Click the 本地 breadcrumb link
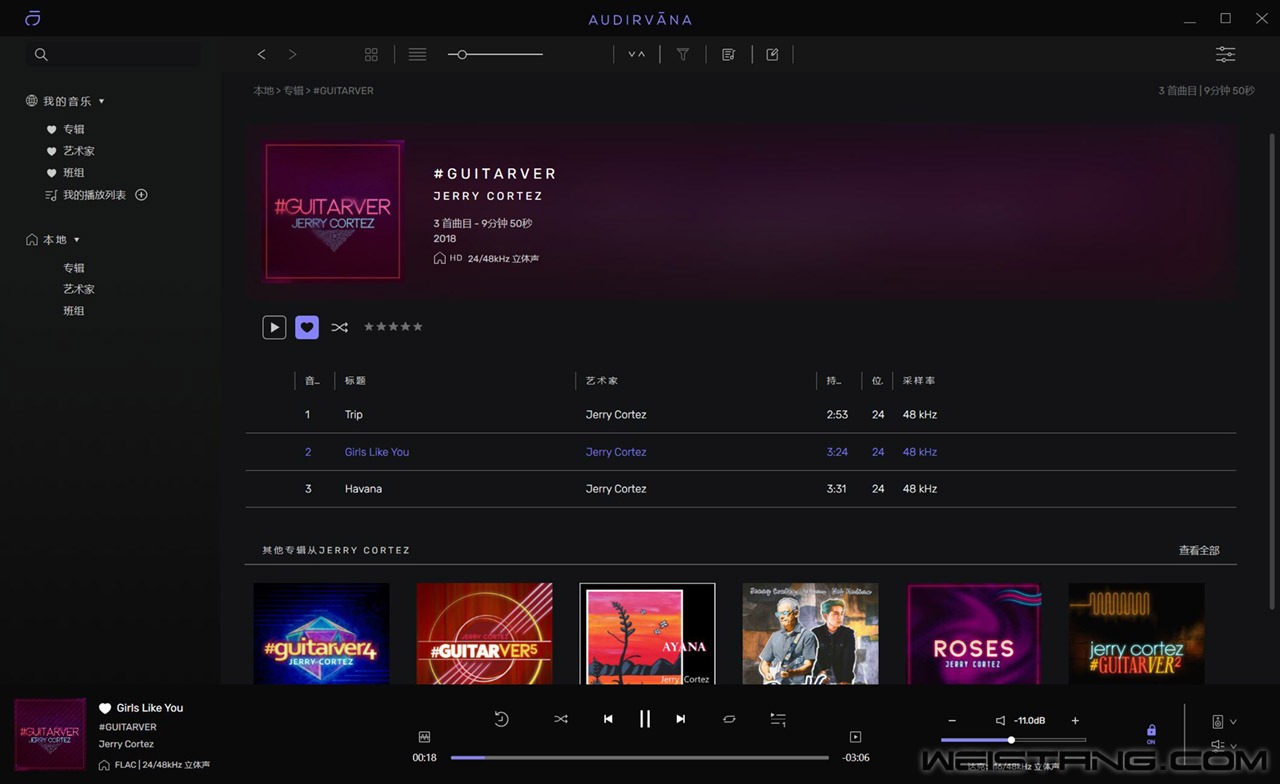Viewport: 1280px width, 784px height. coord(263,91)
